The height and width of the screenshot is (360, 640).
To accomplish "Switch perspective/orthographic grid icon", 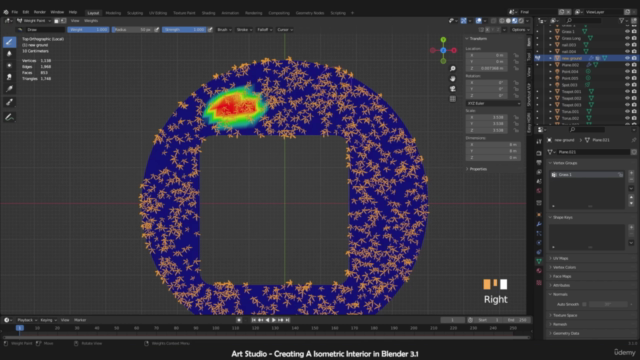I will click(x=453, y=99).
